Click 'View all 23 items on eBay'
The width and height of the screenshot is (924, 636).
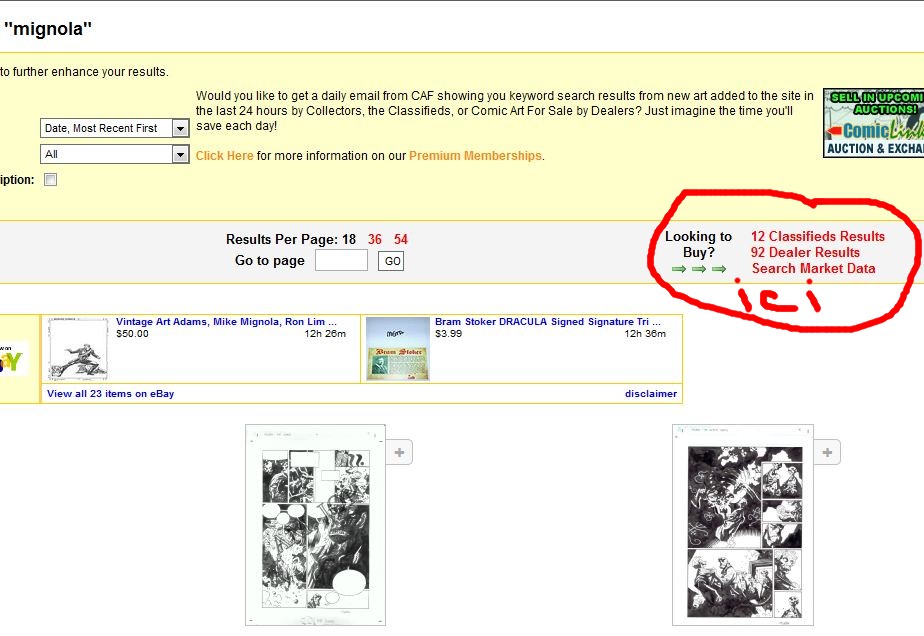tap(110, 394)
